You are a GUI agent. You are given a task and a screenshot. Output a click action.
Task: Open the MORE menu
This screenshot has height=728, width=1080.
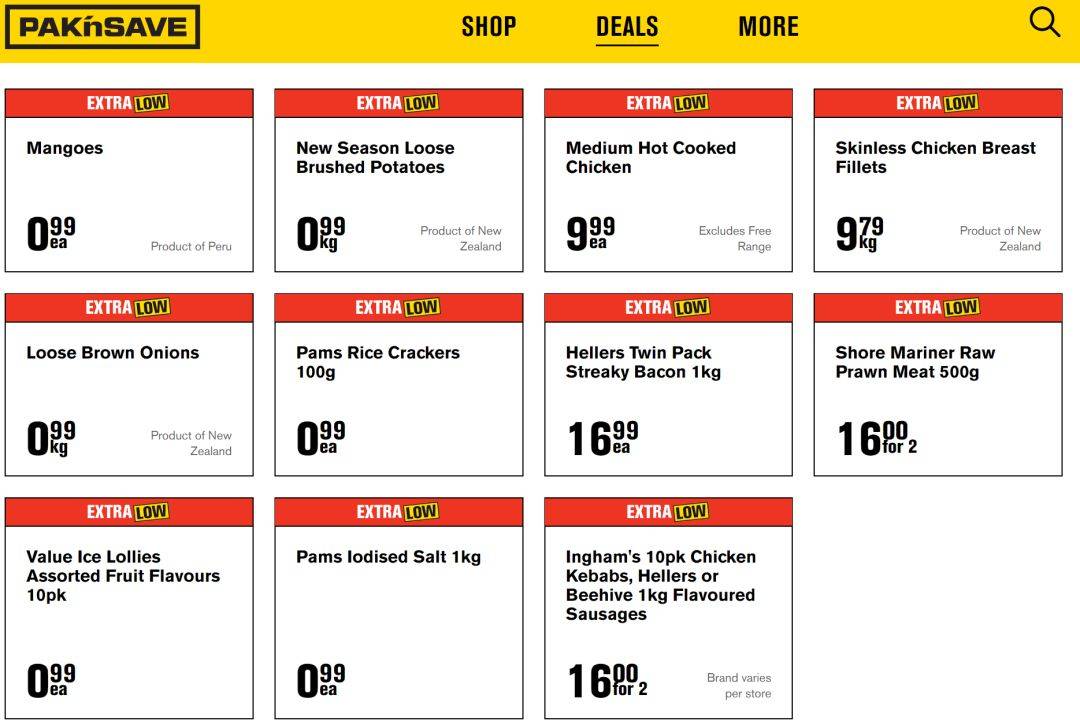(769, 27)
